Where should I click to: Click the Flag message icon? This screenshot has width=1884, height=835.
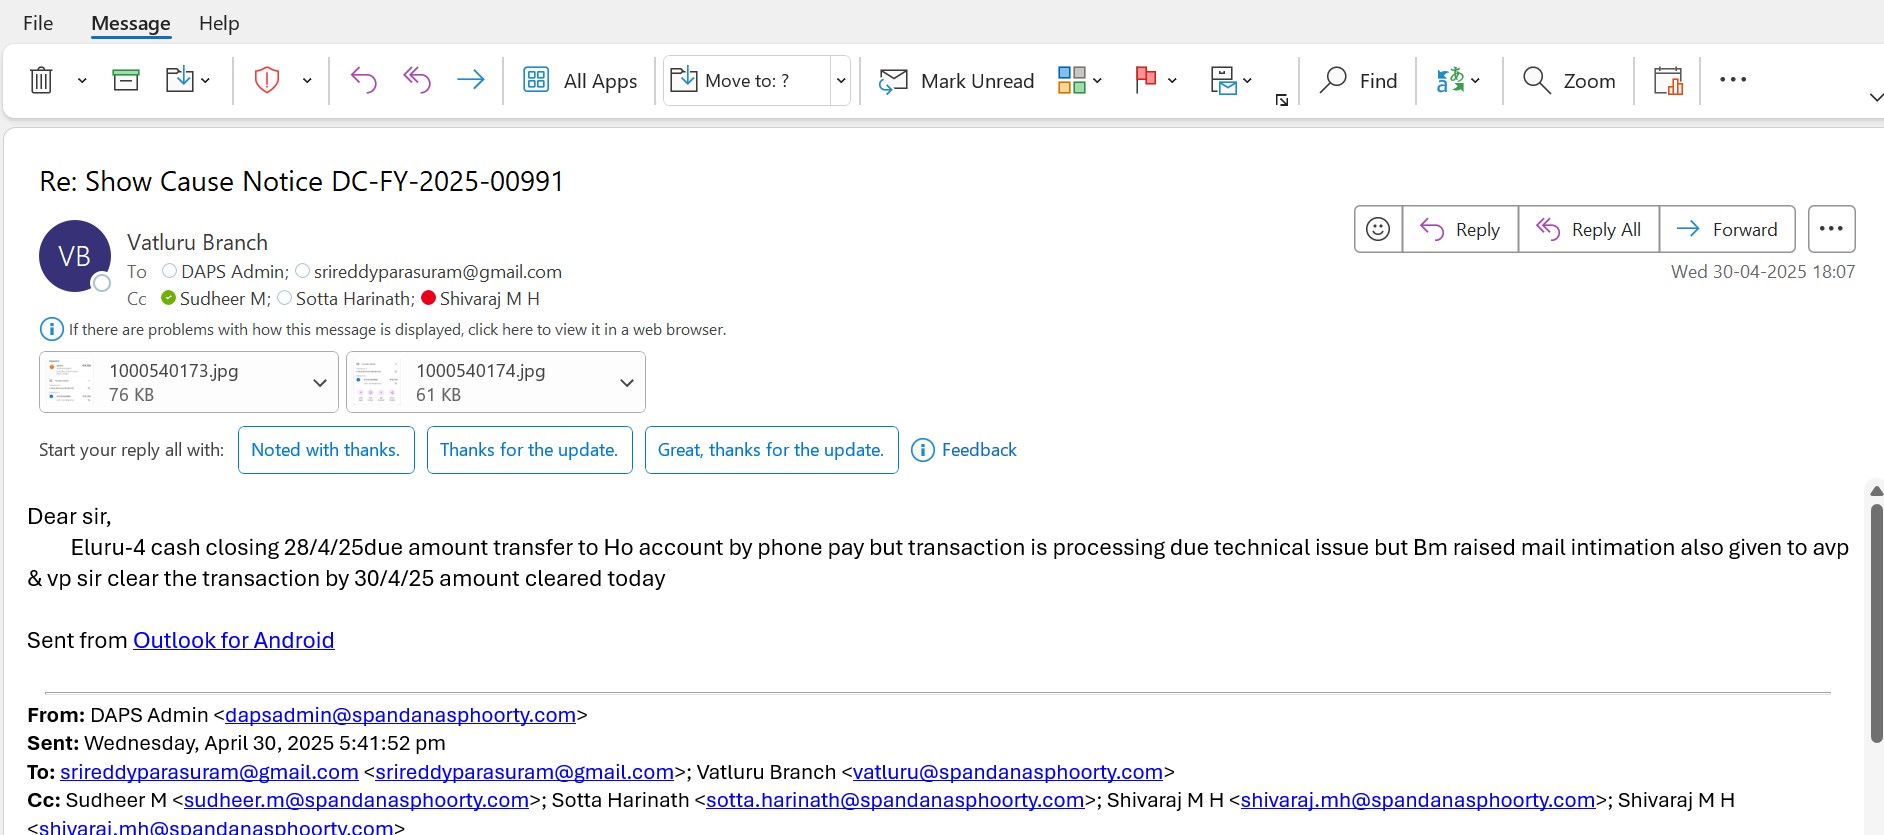(x=1146, y=80)
